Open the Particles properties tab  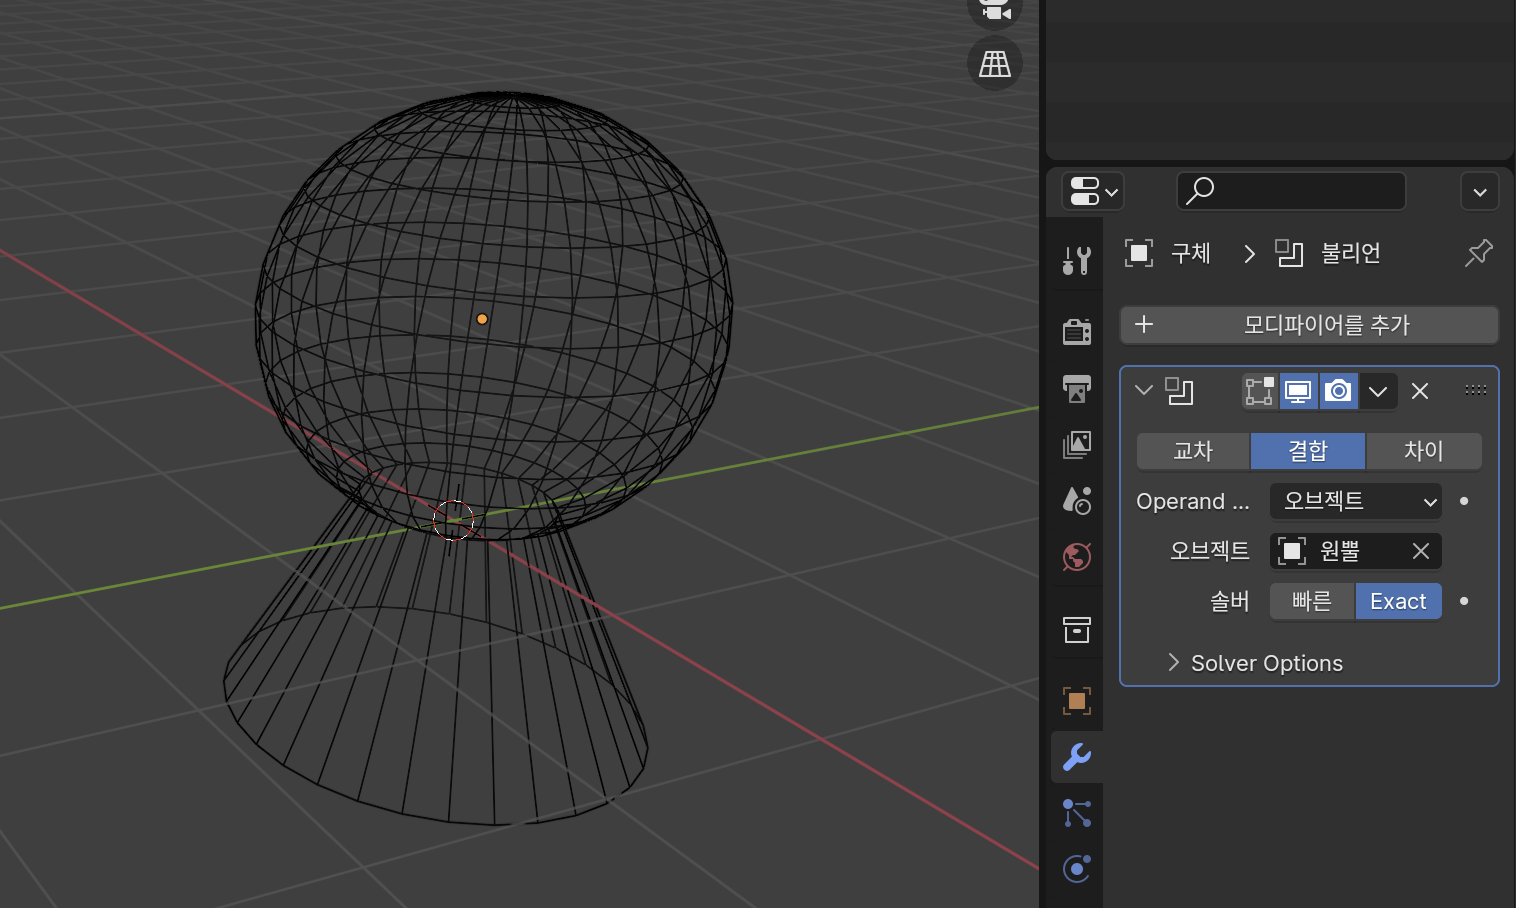(x=1077, y=813)
